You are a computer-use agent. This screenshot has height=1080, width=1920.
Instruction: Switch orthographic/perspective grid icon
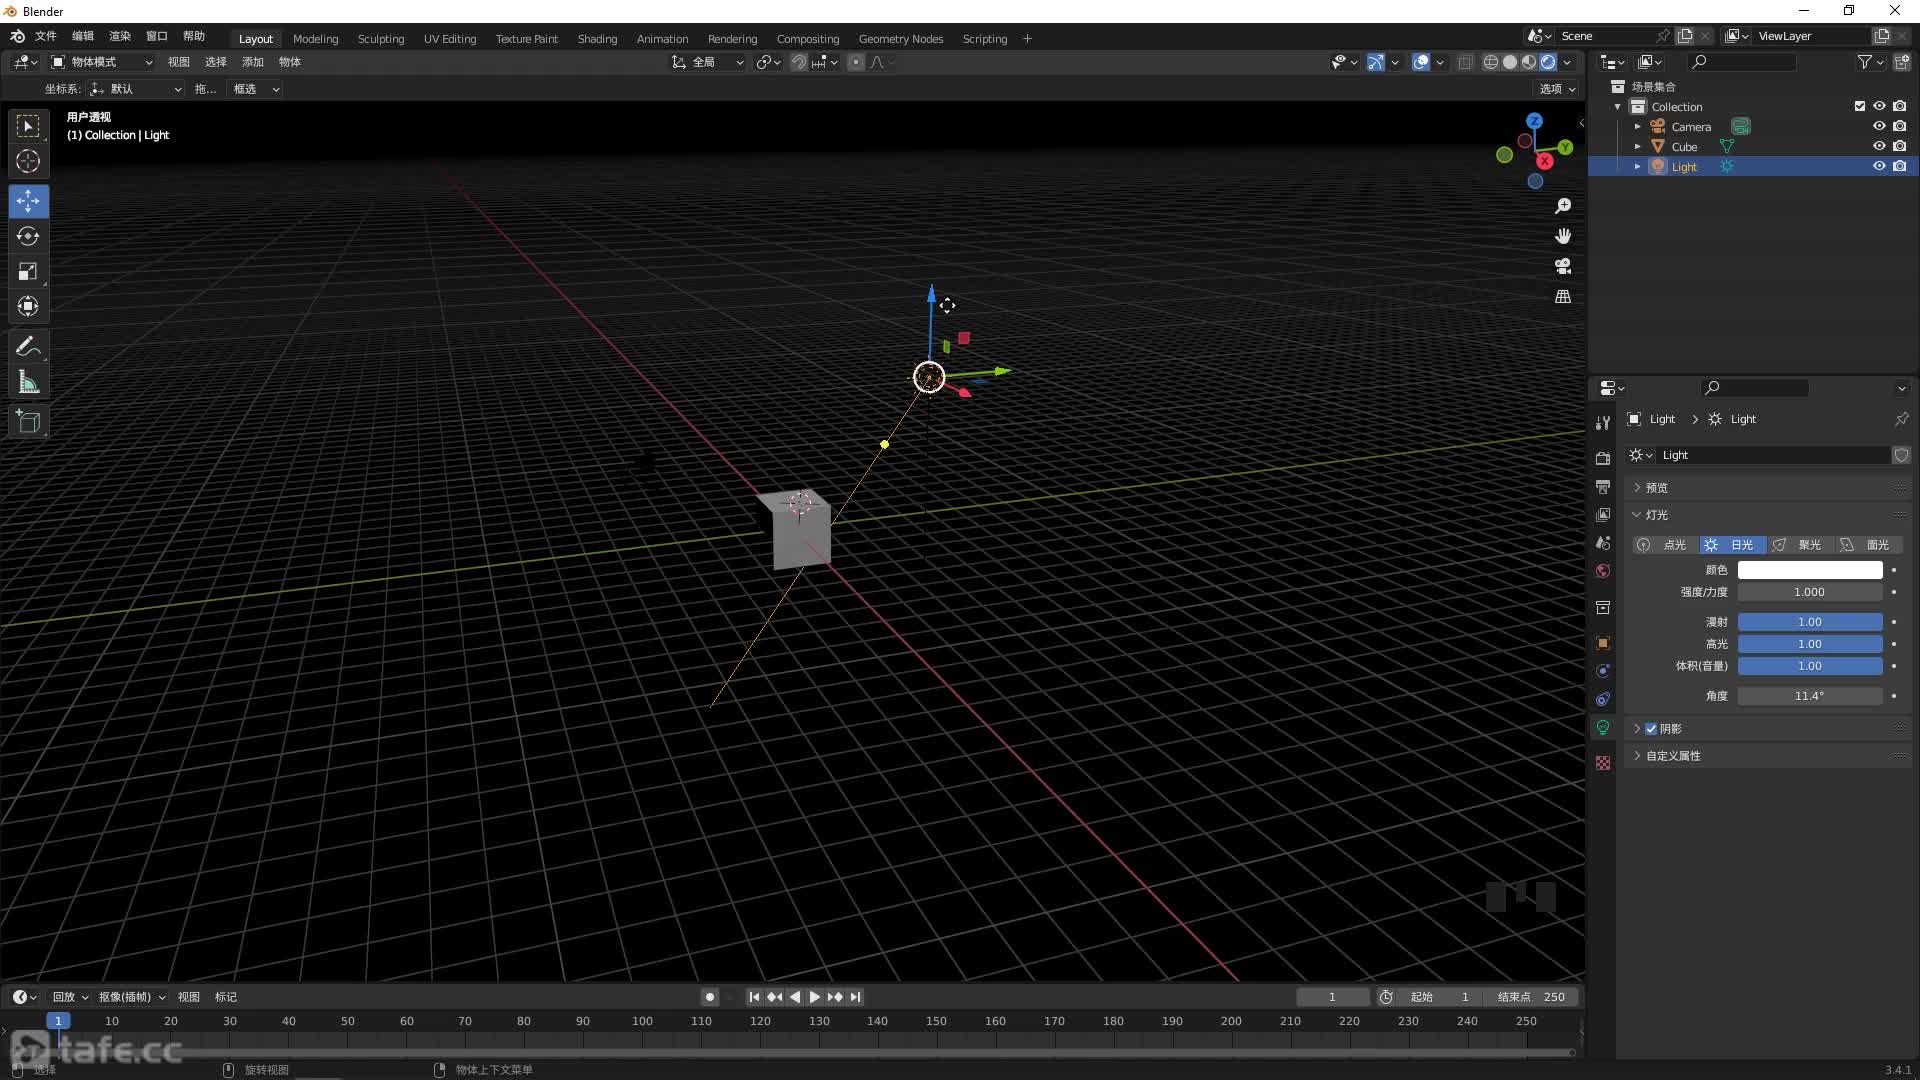pyautogui.click(x=1563, y=296)
